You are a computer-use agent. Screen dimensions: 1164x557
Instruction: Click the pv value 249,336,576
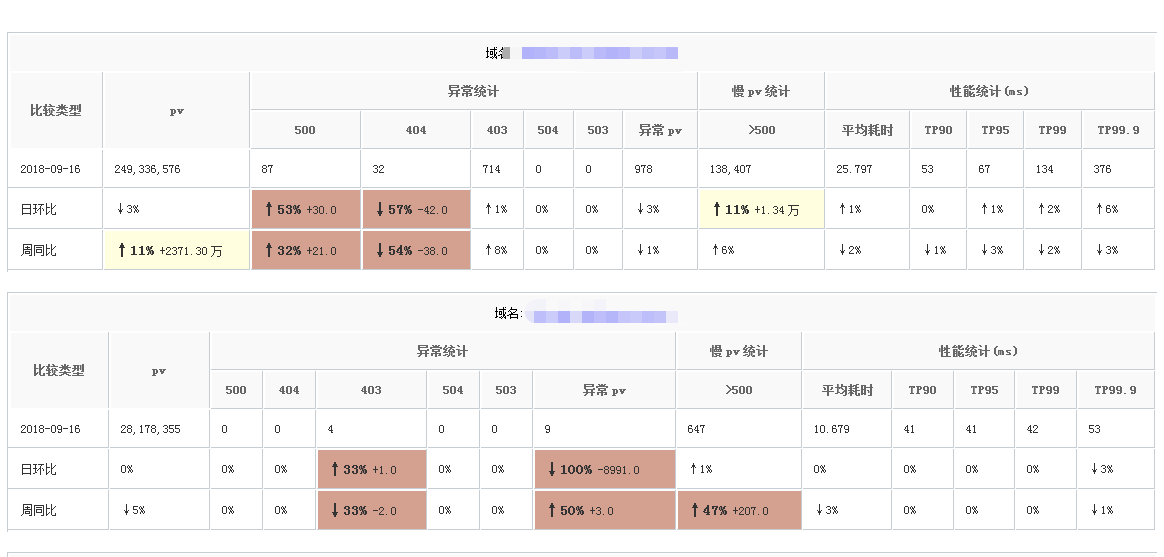point(148,169)
